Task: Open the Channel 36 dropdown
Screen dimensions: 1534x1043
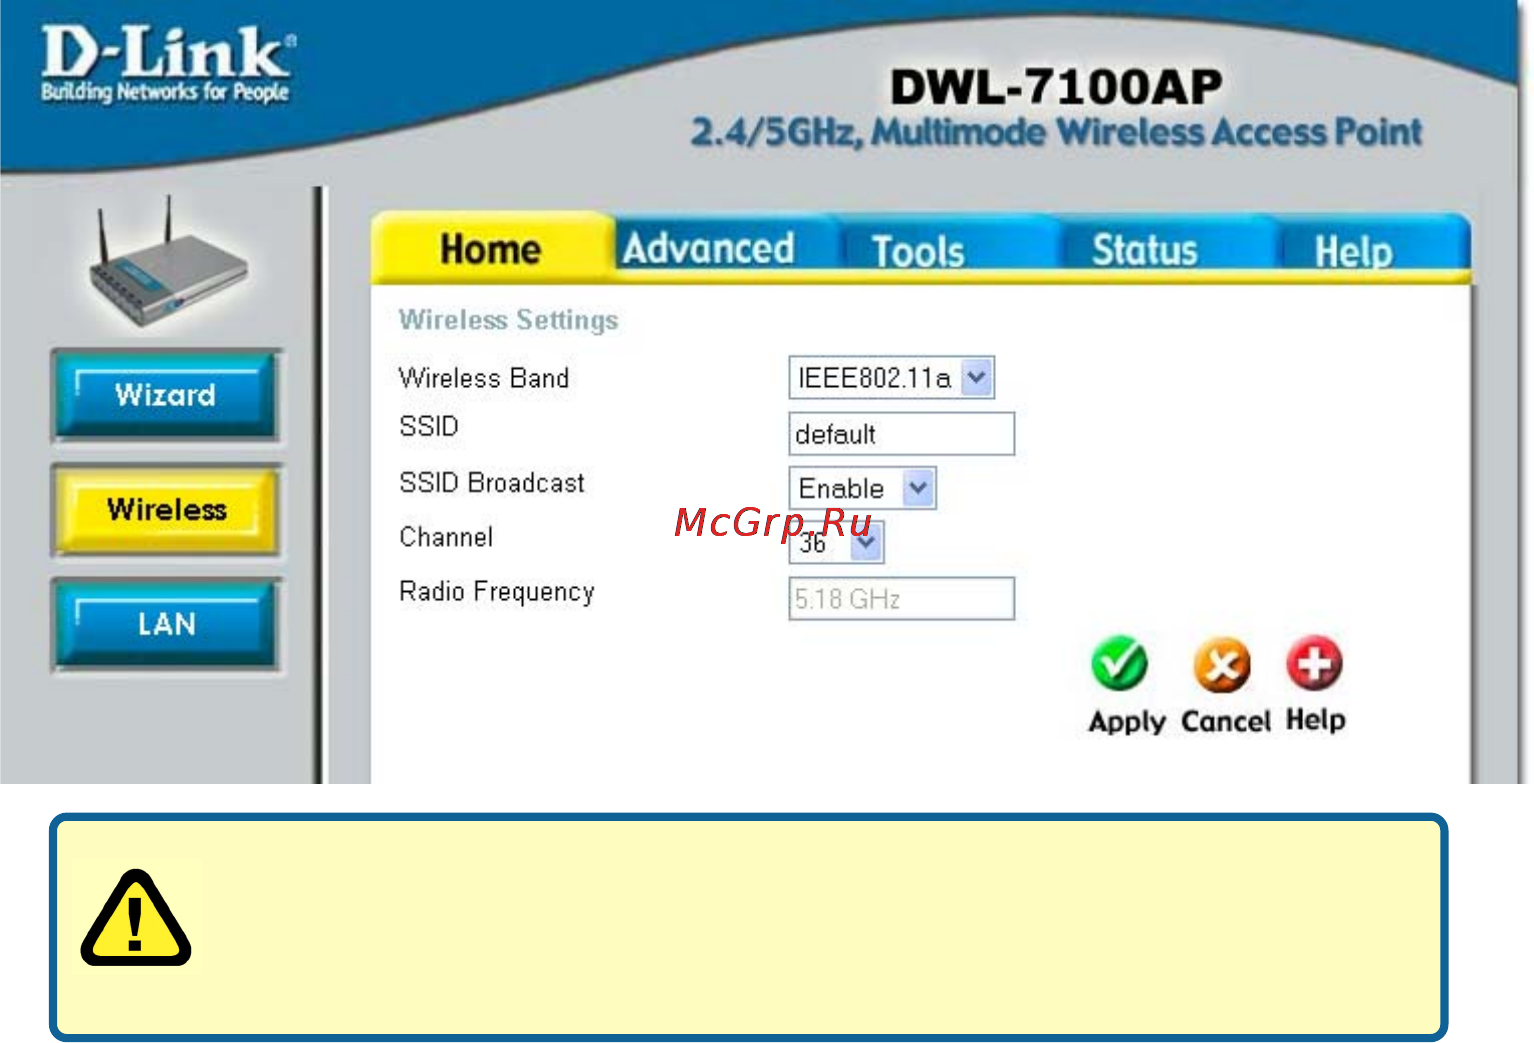Action: coord(836,543)
